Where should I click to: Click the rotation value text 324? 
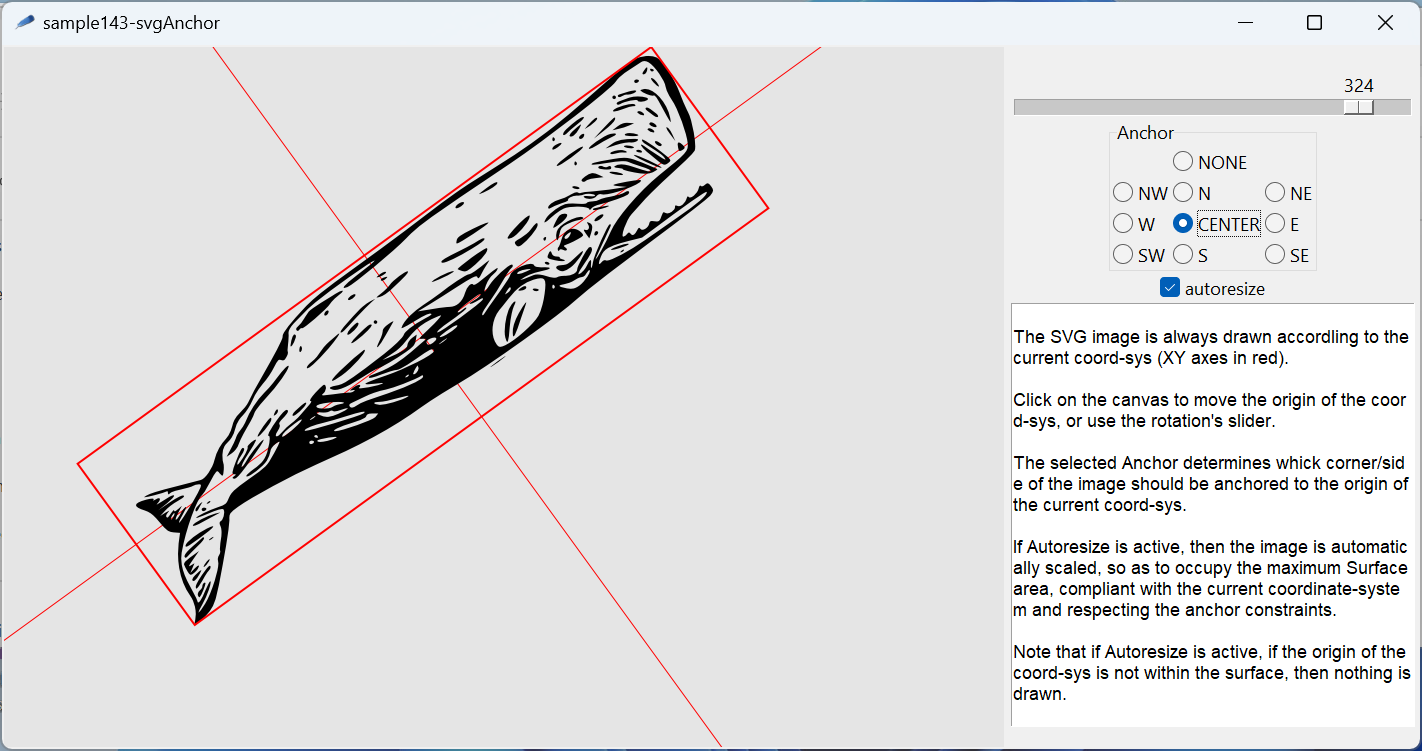1359,86
